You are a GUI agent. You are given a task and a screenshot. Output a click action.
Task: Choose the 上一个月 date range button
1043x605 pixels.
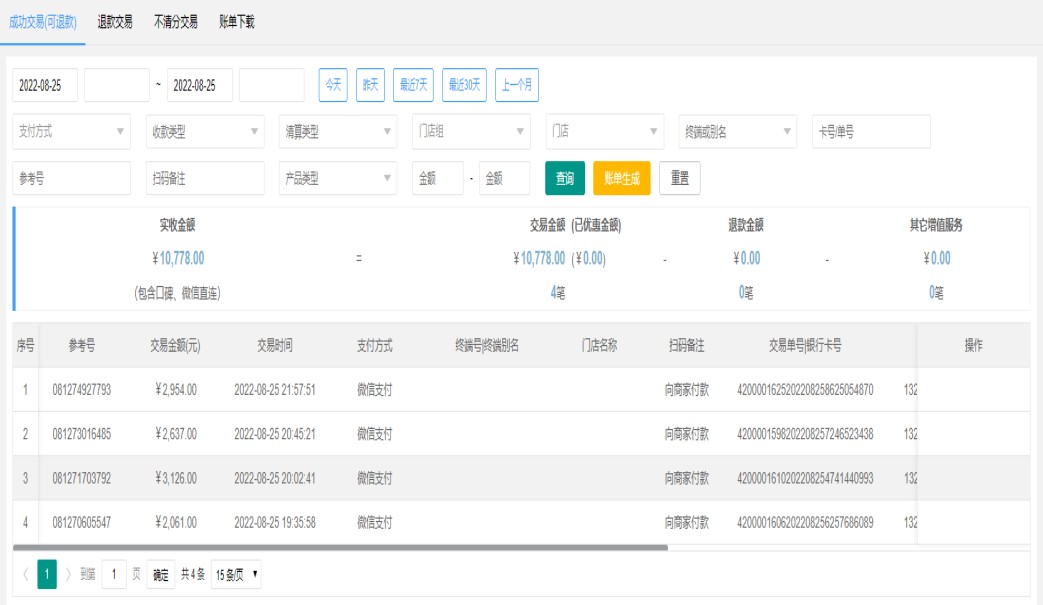517,86
